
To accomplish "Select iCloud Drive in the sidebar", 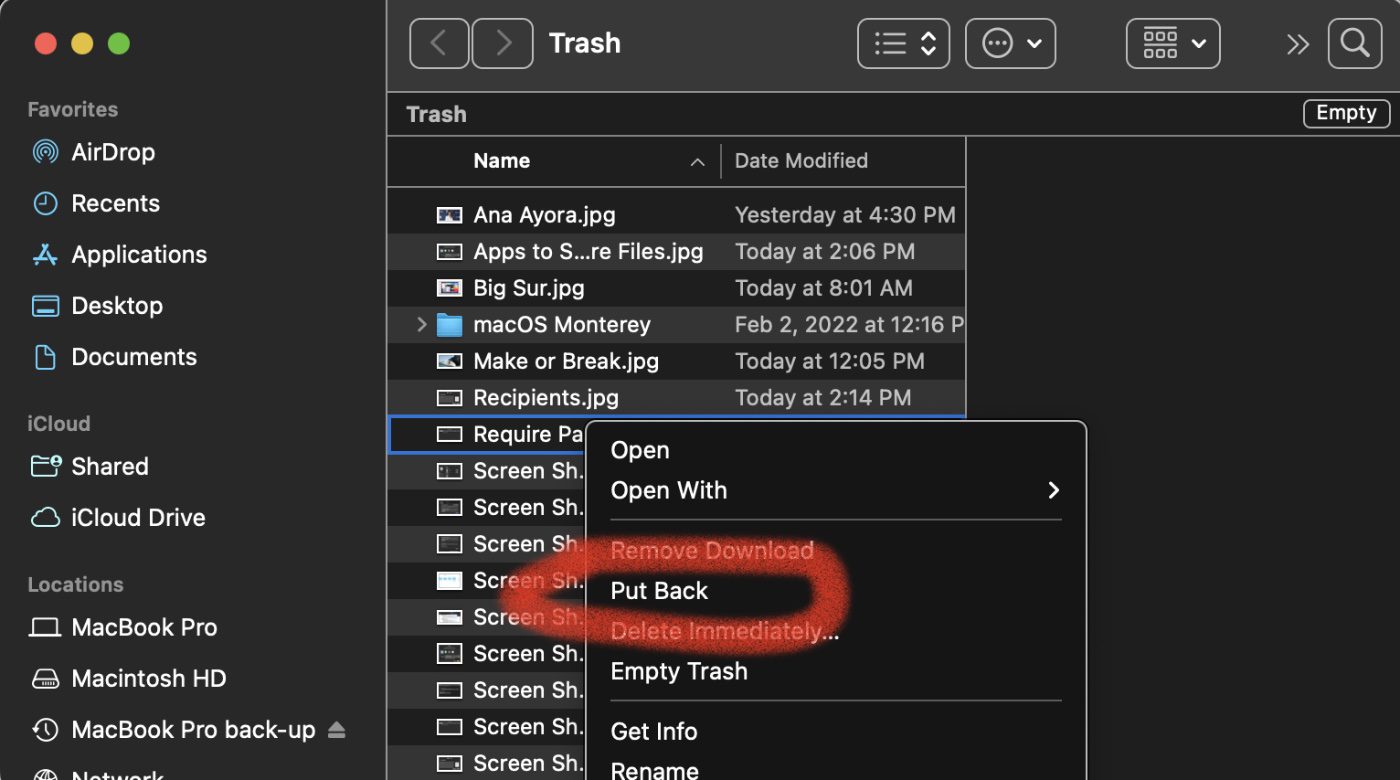I will (138, 517).
